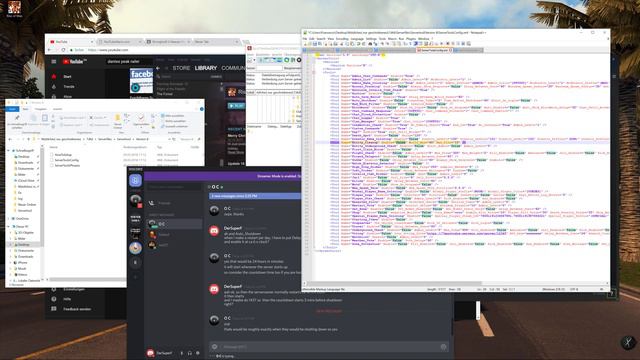Expand Schnellzugriff in Explorer tree
Viewport: 640px width, 360px height.
(x=9, y=151)
